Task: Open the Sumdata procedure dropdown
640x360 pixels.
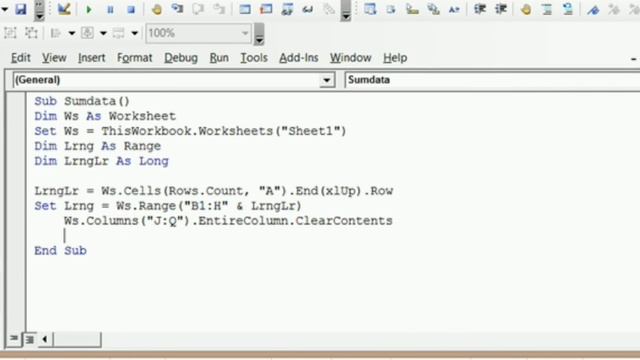Action: 492,80
